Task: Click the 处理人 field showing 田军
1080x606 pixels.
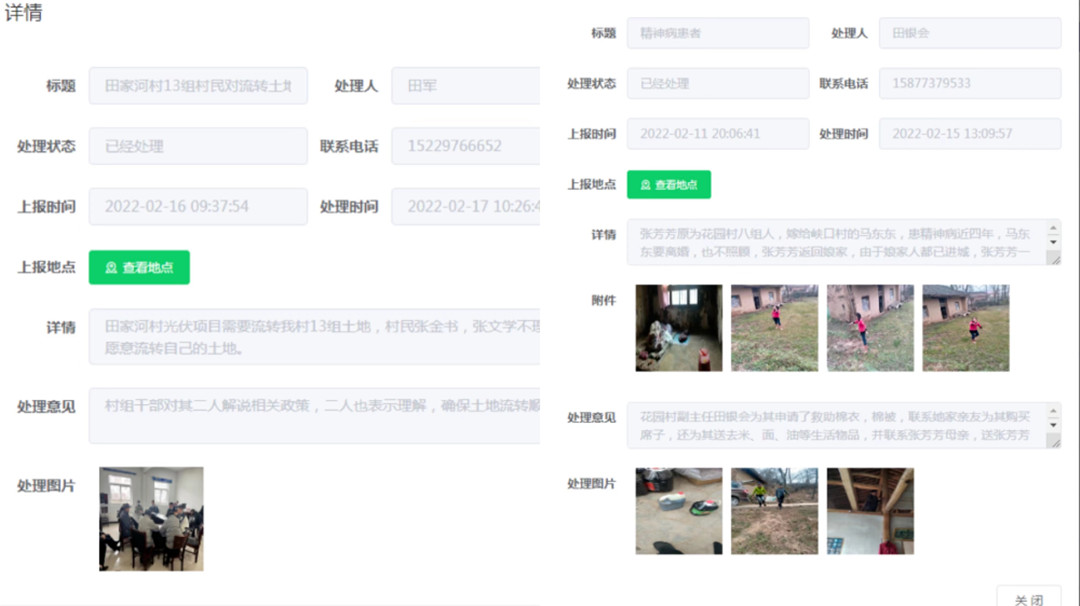Action: click(x=465, y=86)
